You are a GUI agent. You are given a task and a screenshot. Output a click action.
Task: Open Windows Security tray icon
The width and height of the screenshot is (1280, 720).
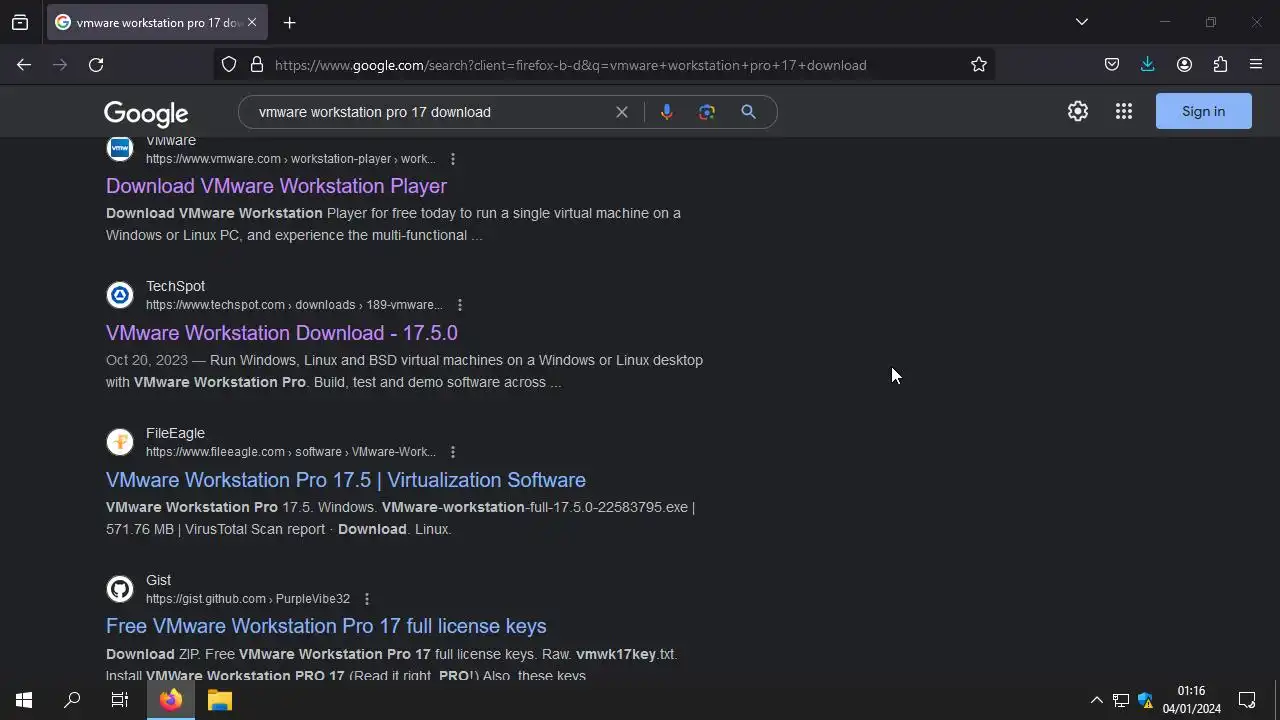tap(1146, 700)
